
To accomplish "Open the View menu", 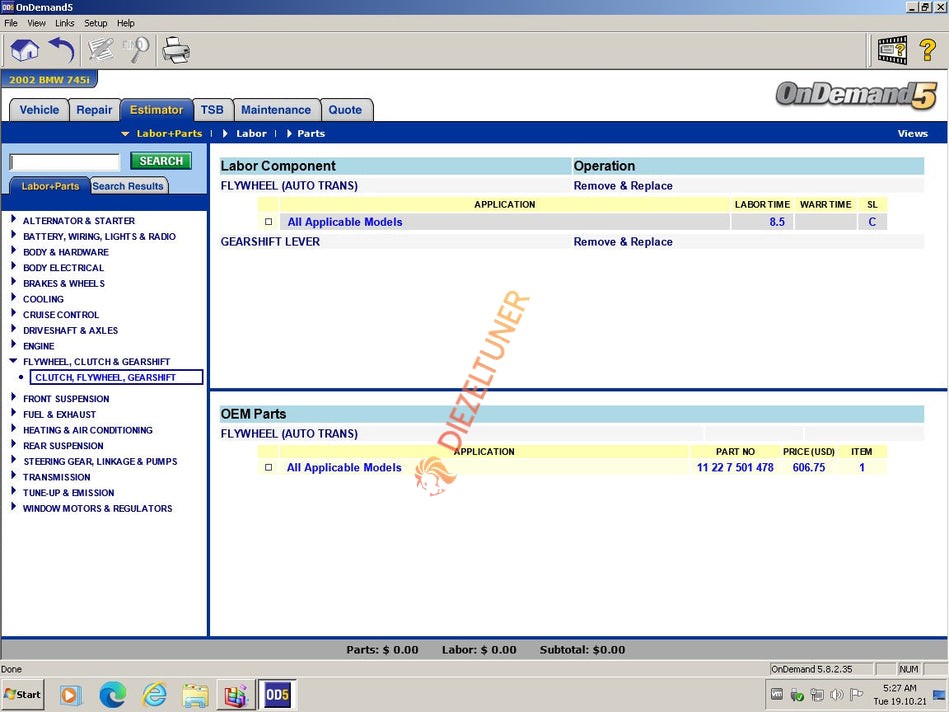I will (x=36, y=23).
